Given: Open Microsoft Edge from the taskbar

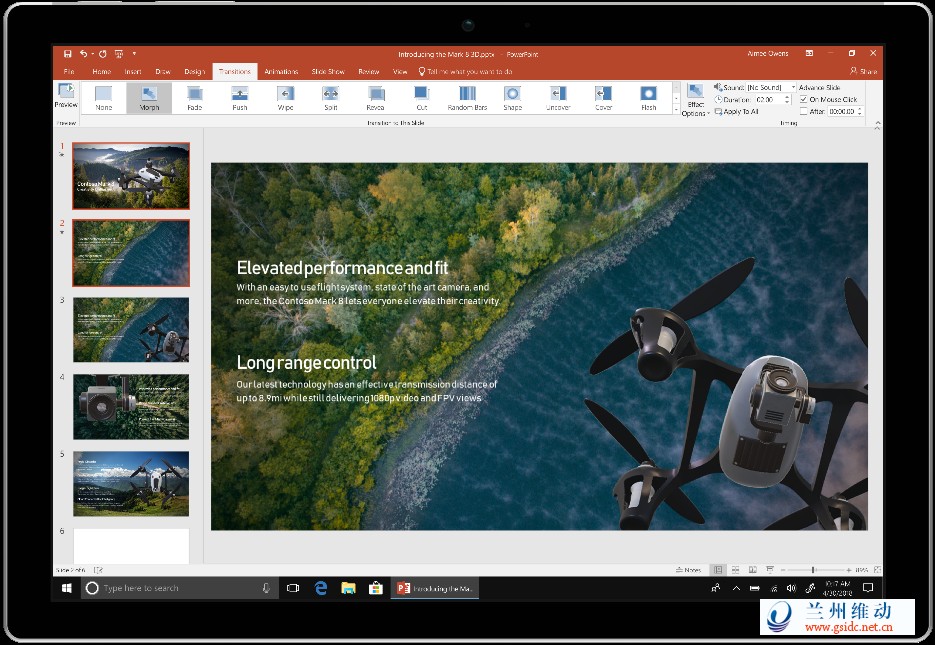Looking at the screenshot, I should point(321,588).
